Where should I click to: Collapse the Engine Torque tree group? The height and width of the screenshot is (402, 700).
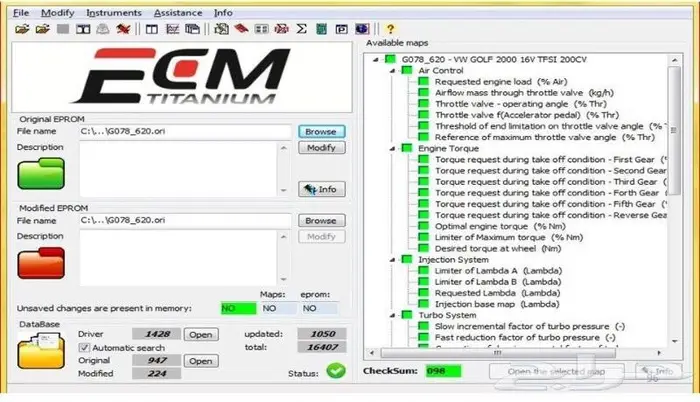point(396,148)
